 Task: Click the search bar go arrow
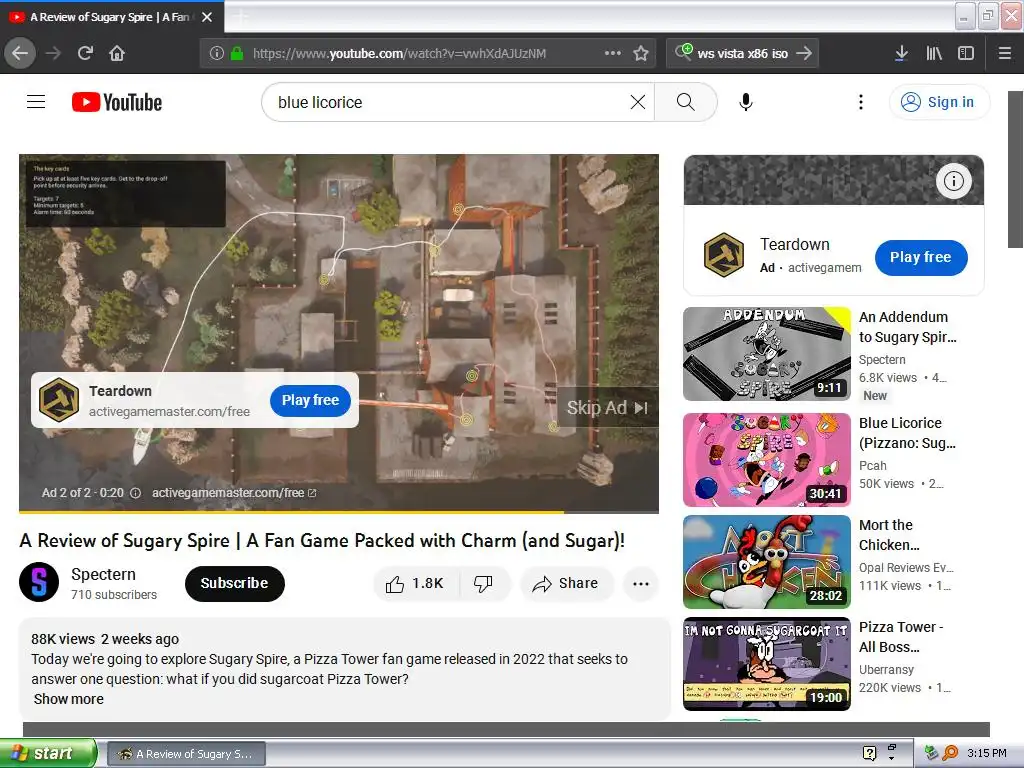(x=805, y=53)
